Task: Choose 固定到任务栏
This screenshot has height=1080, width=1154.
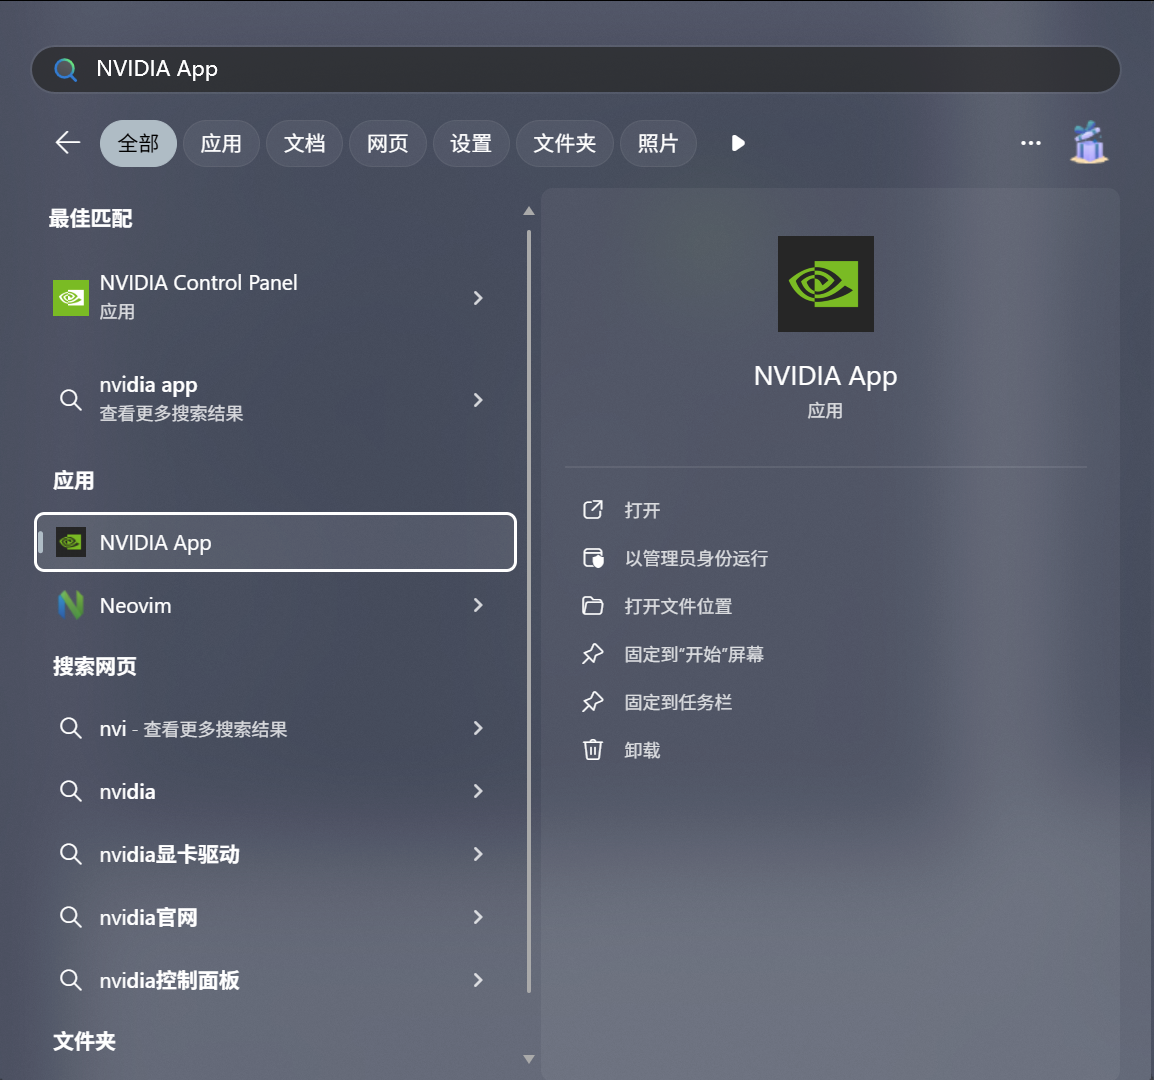Action: tap(678, 702)
